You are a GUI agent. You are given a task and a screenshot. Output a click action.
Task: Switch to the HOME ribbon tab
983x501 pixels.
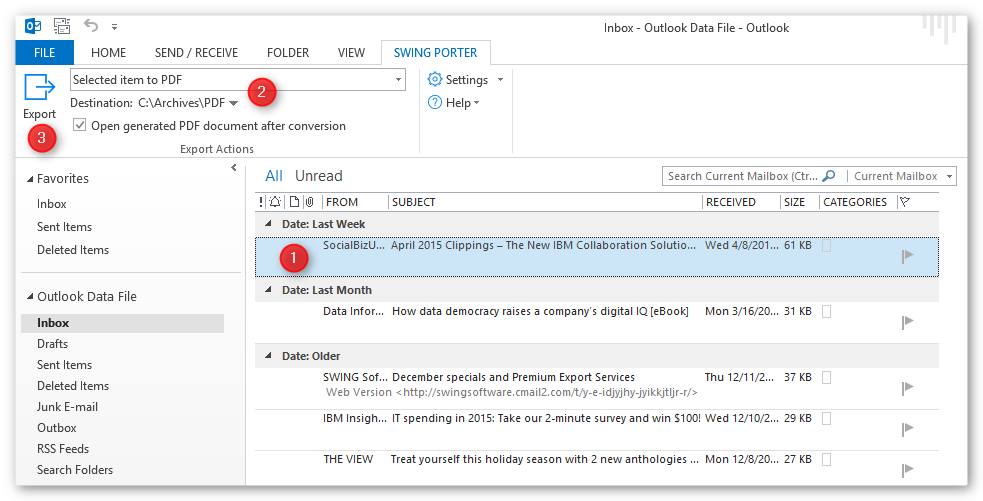click(x=108, y=53)
